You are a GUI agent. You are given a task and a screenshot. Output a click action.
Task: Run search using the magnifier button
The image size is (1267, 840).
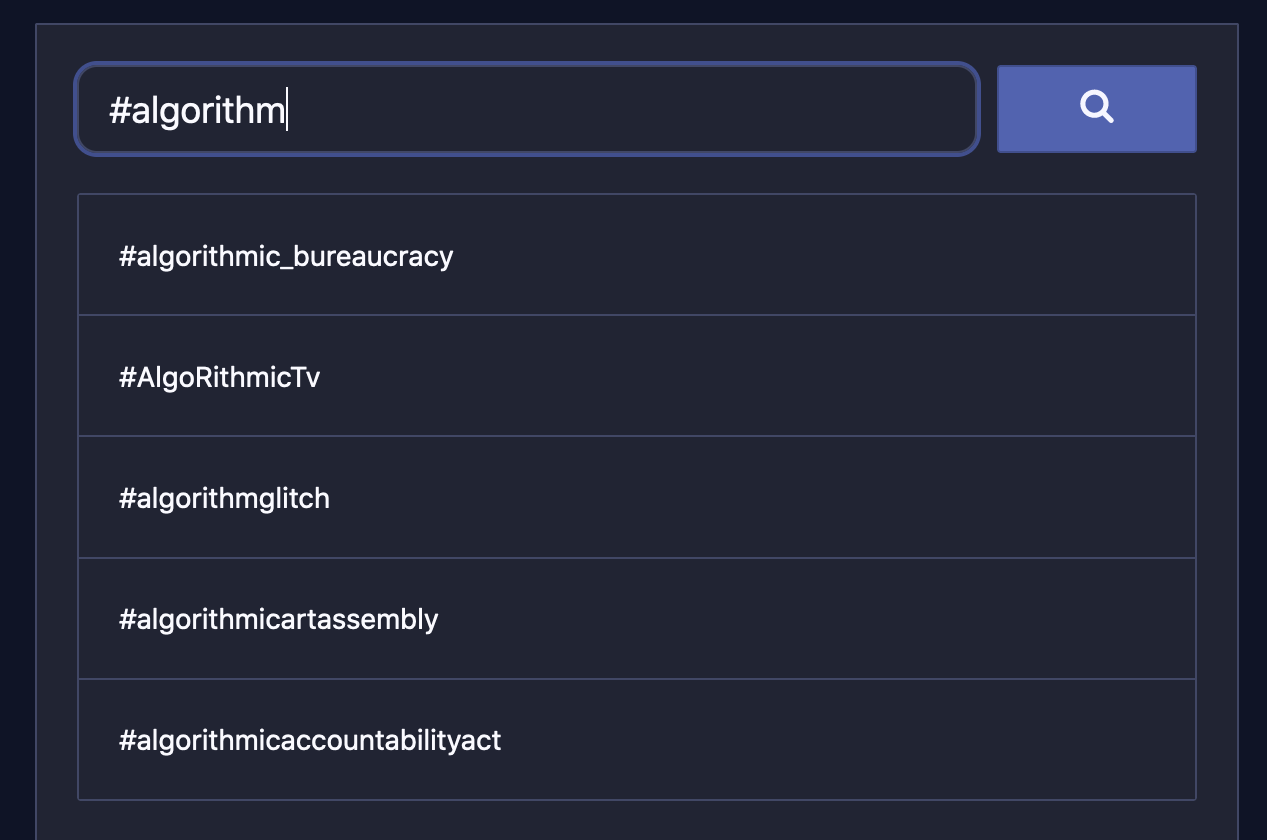click(x=1097, y=109)
